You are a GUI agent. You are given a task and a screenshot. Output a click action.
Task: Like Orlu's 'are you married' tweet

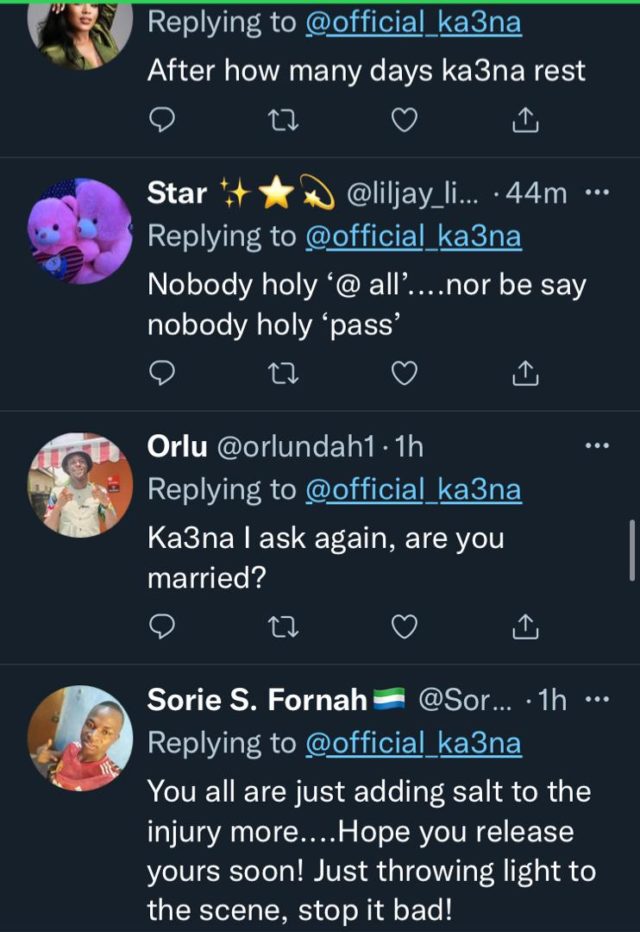[402, 627]
